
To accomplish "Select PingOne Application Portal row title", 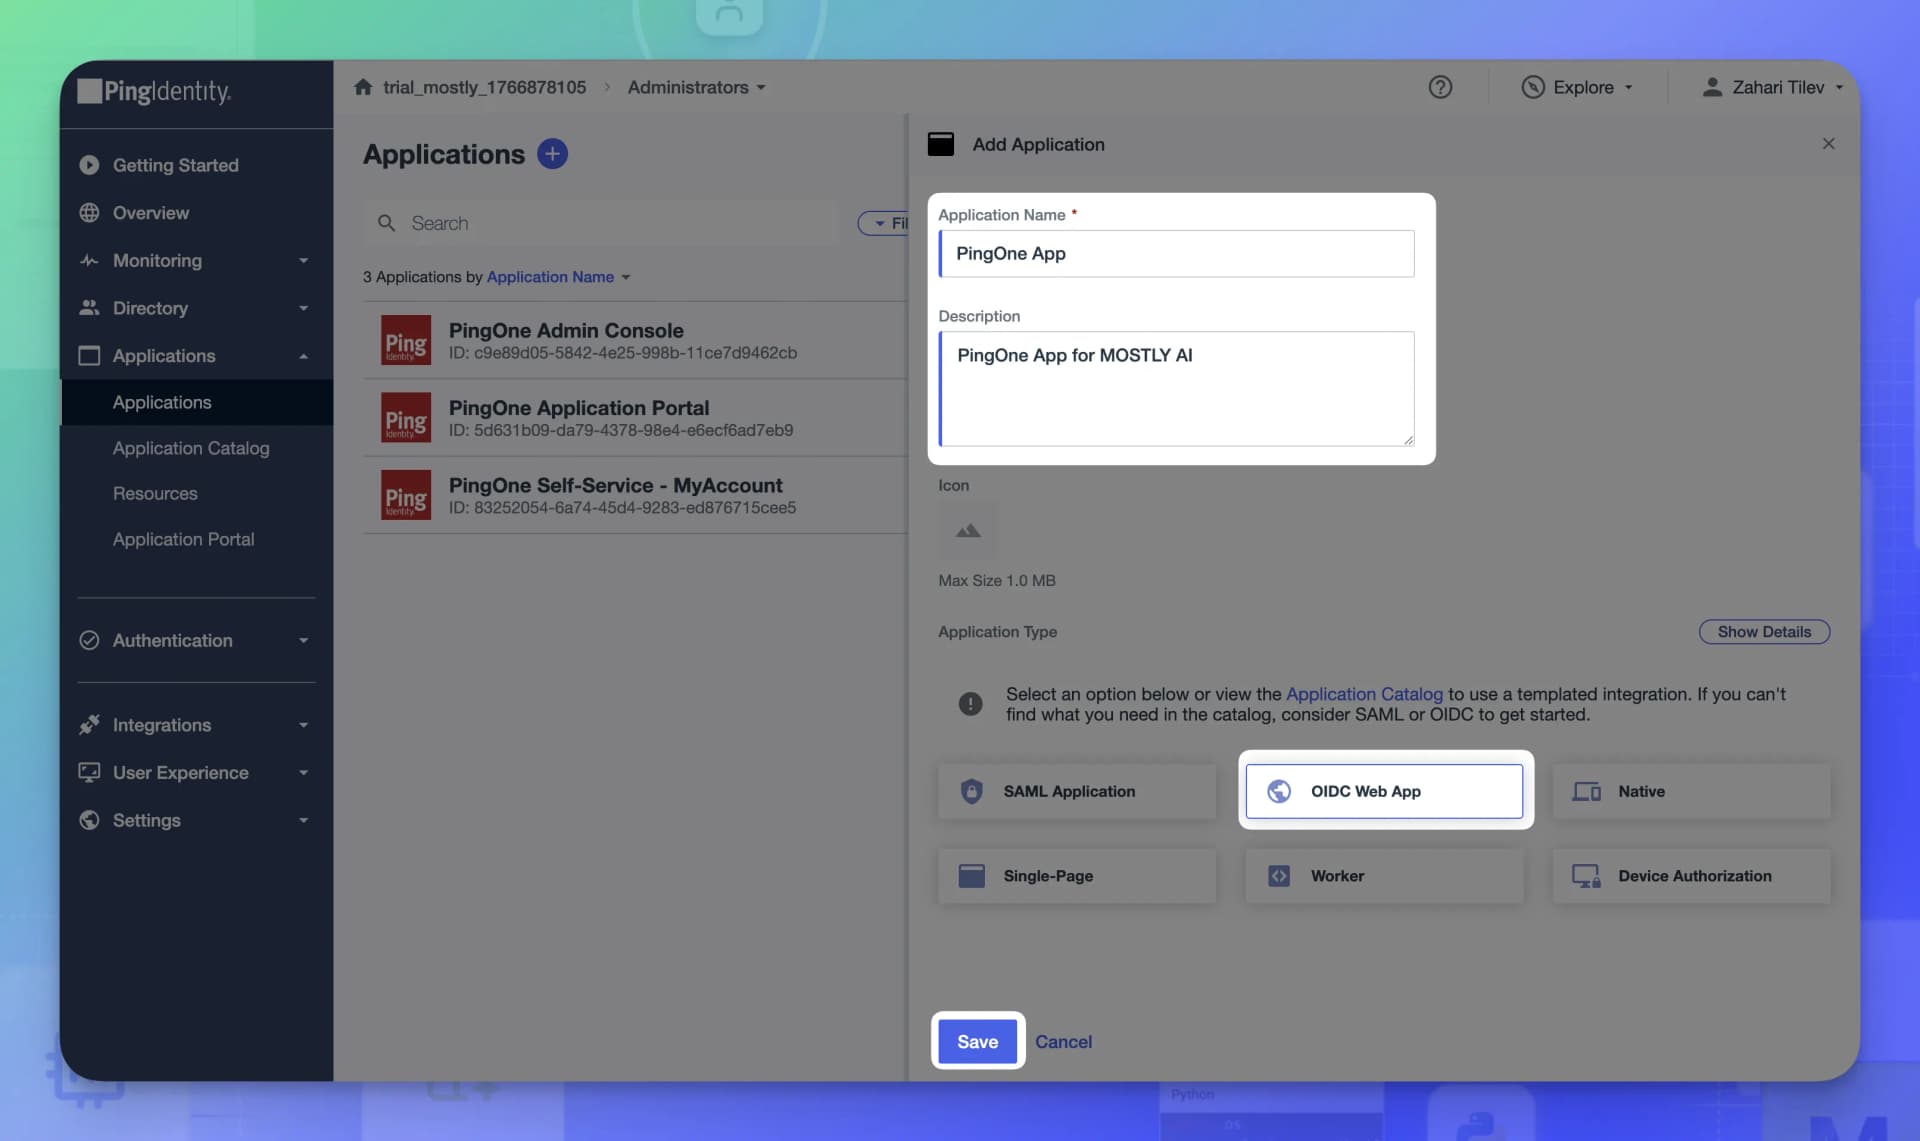I will pyautogui.click(x=579, y=408).
